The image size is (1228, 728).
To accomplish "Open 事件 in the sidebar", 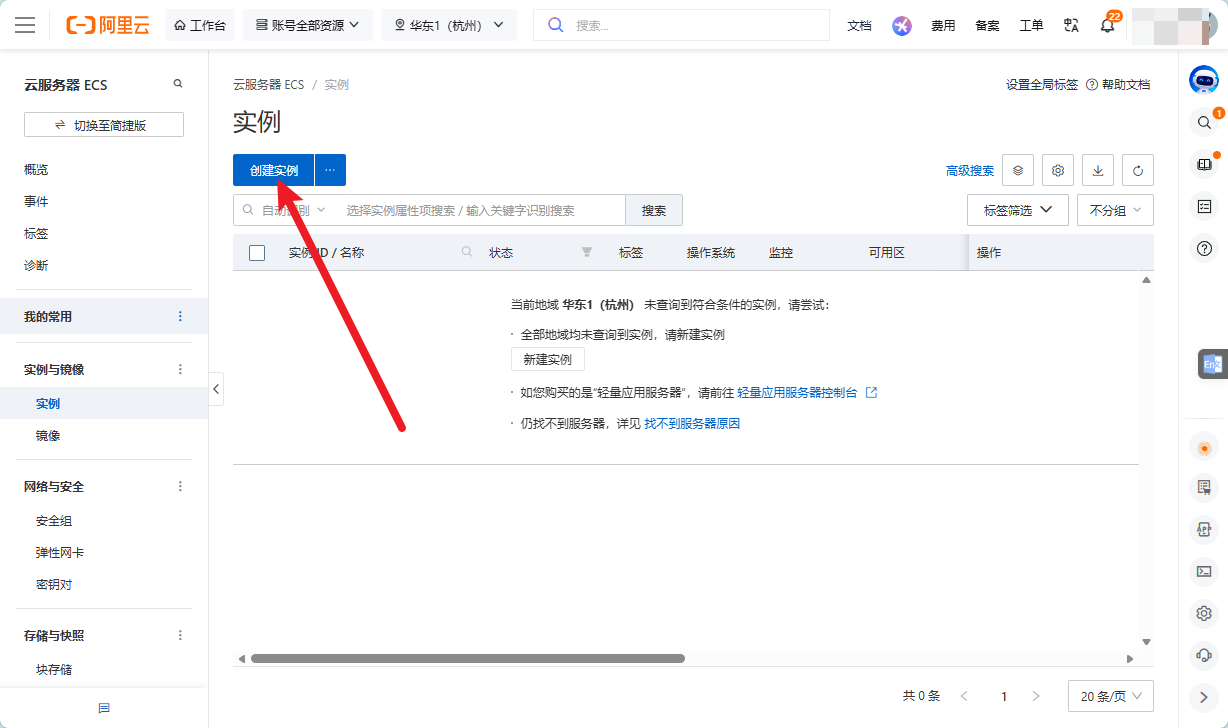I will coord(36,201).
